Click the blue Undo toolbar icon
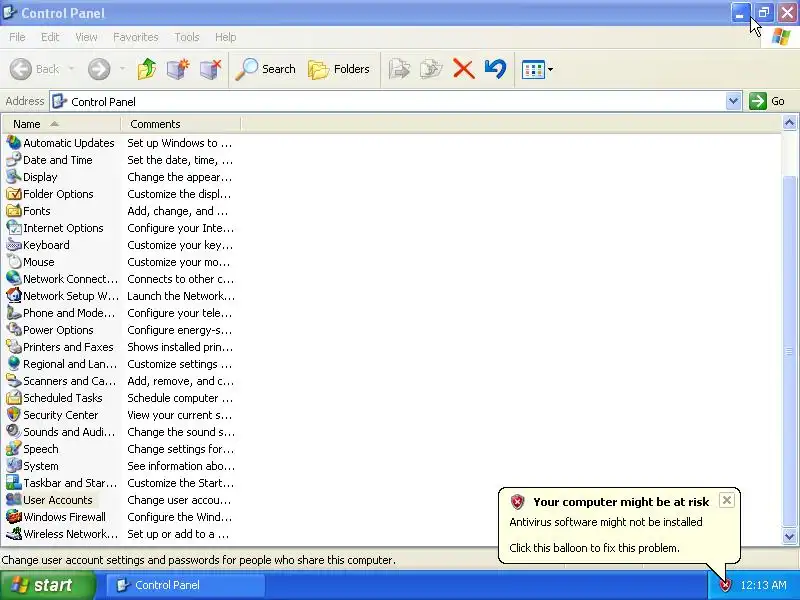 (495, 69)
